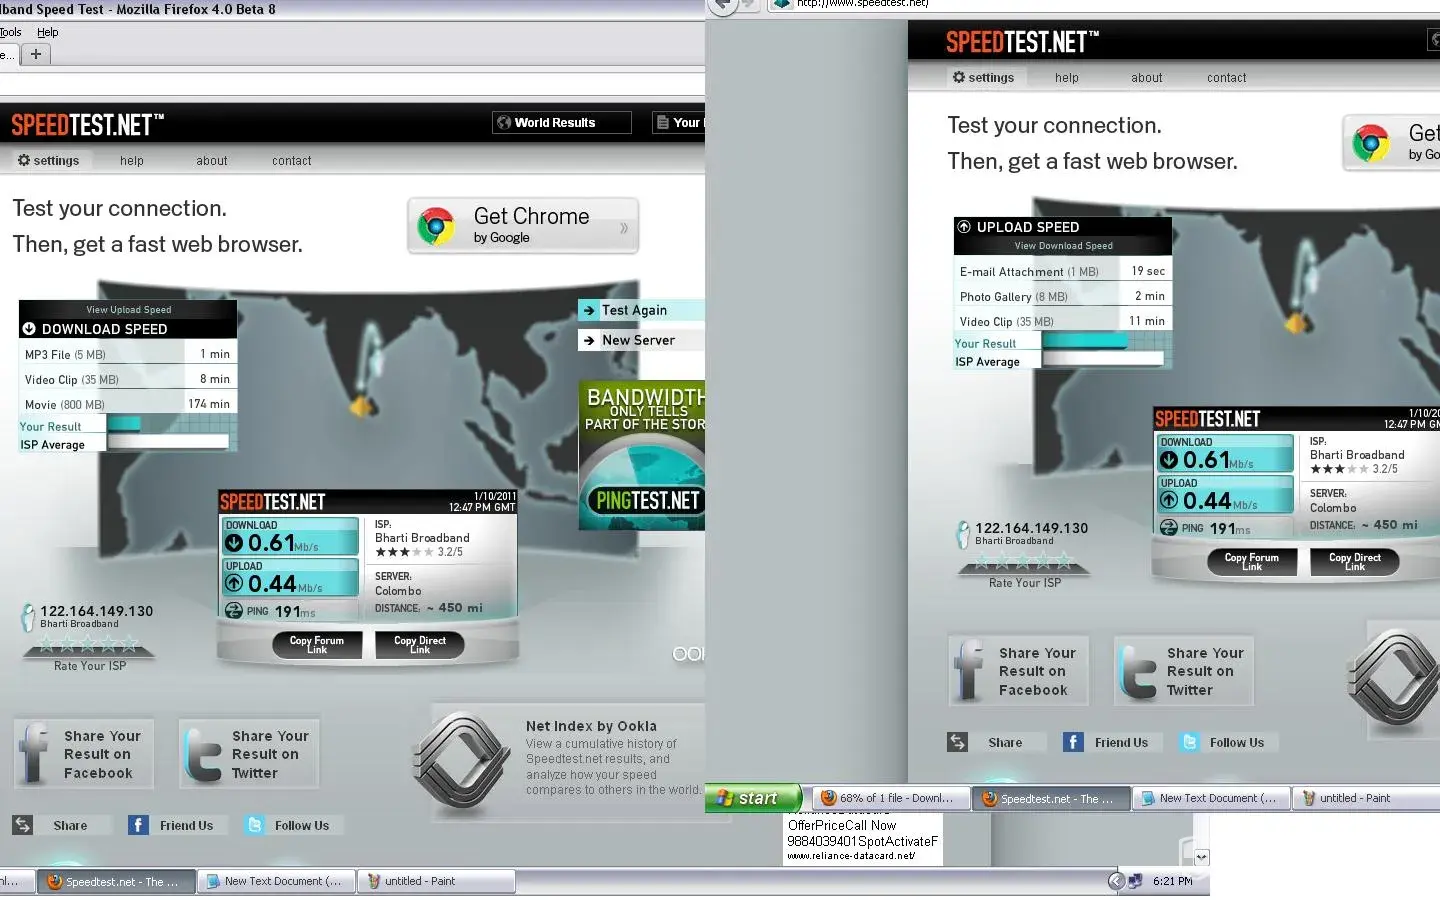Click the full Get Chrome by Google banner

click(x=523, y=225)
